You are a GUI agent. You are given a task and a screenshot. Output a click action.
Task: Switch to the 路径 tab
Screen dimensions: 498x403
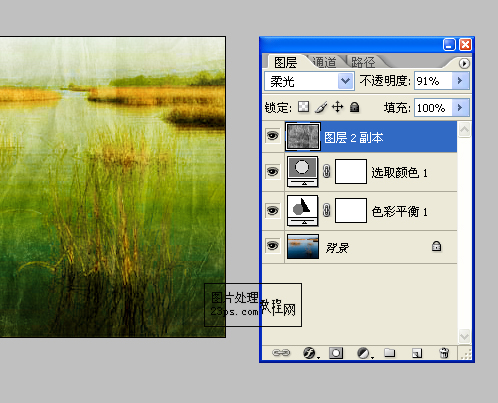[x=363, y=62]
